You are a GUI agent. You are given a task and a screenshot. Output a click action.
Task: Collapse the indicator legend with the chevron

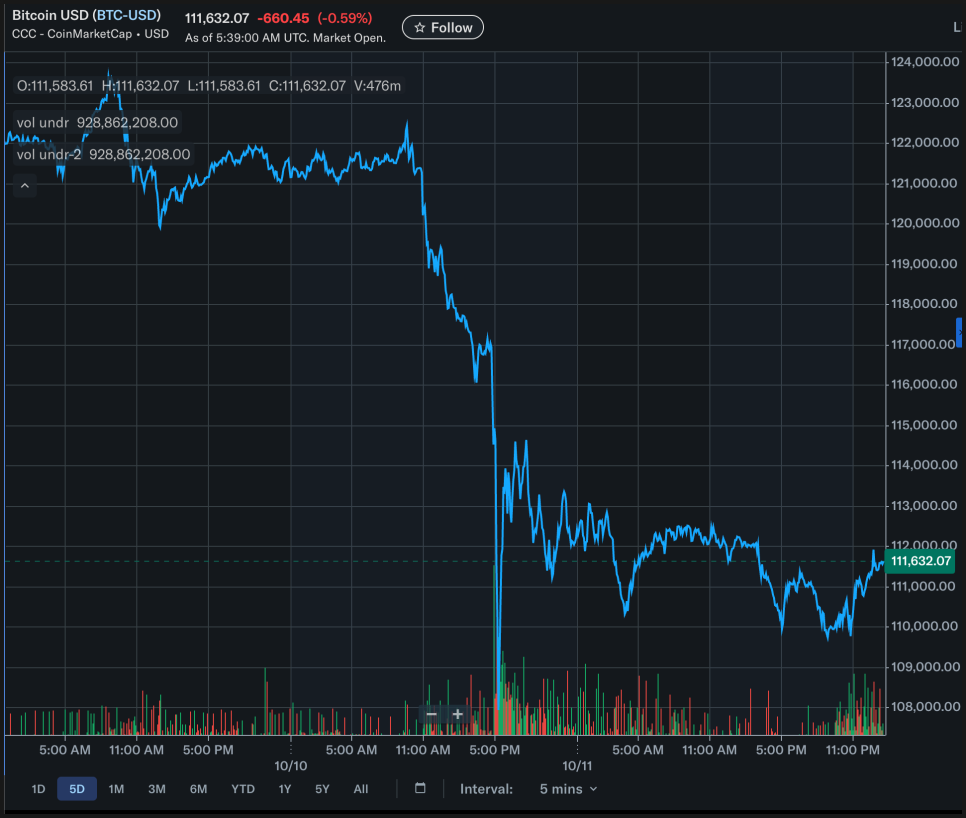coord(25,185)
